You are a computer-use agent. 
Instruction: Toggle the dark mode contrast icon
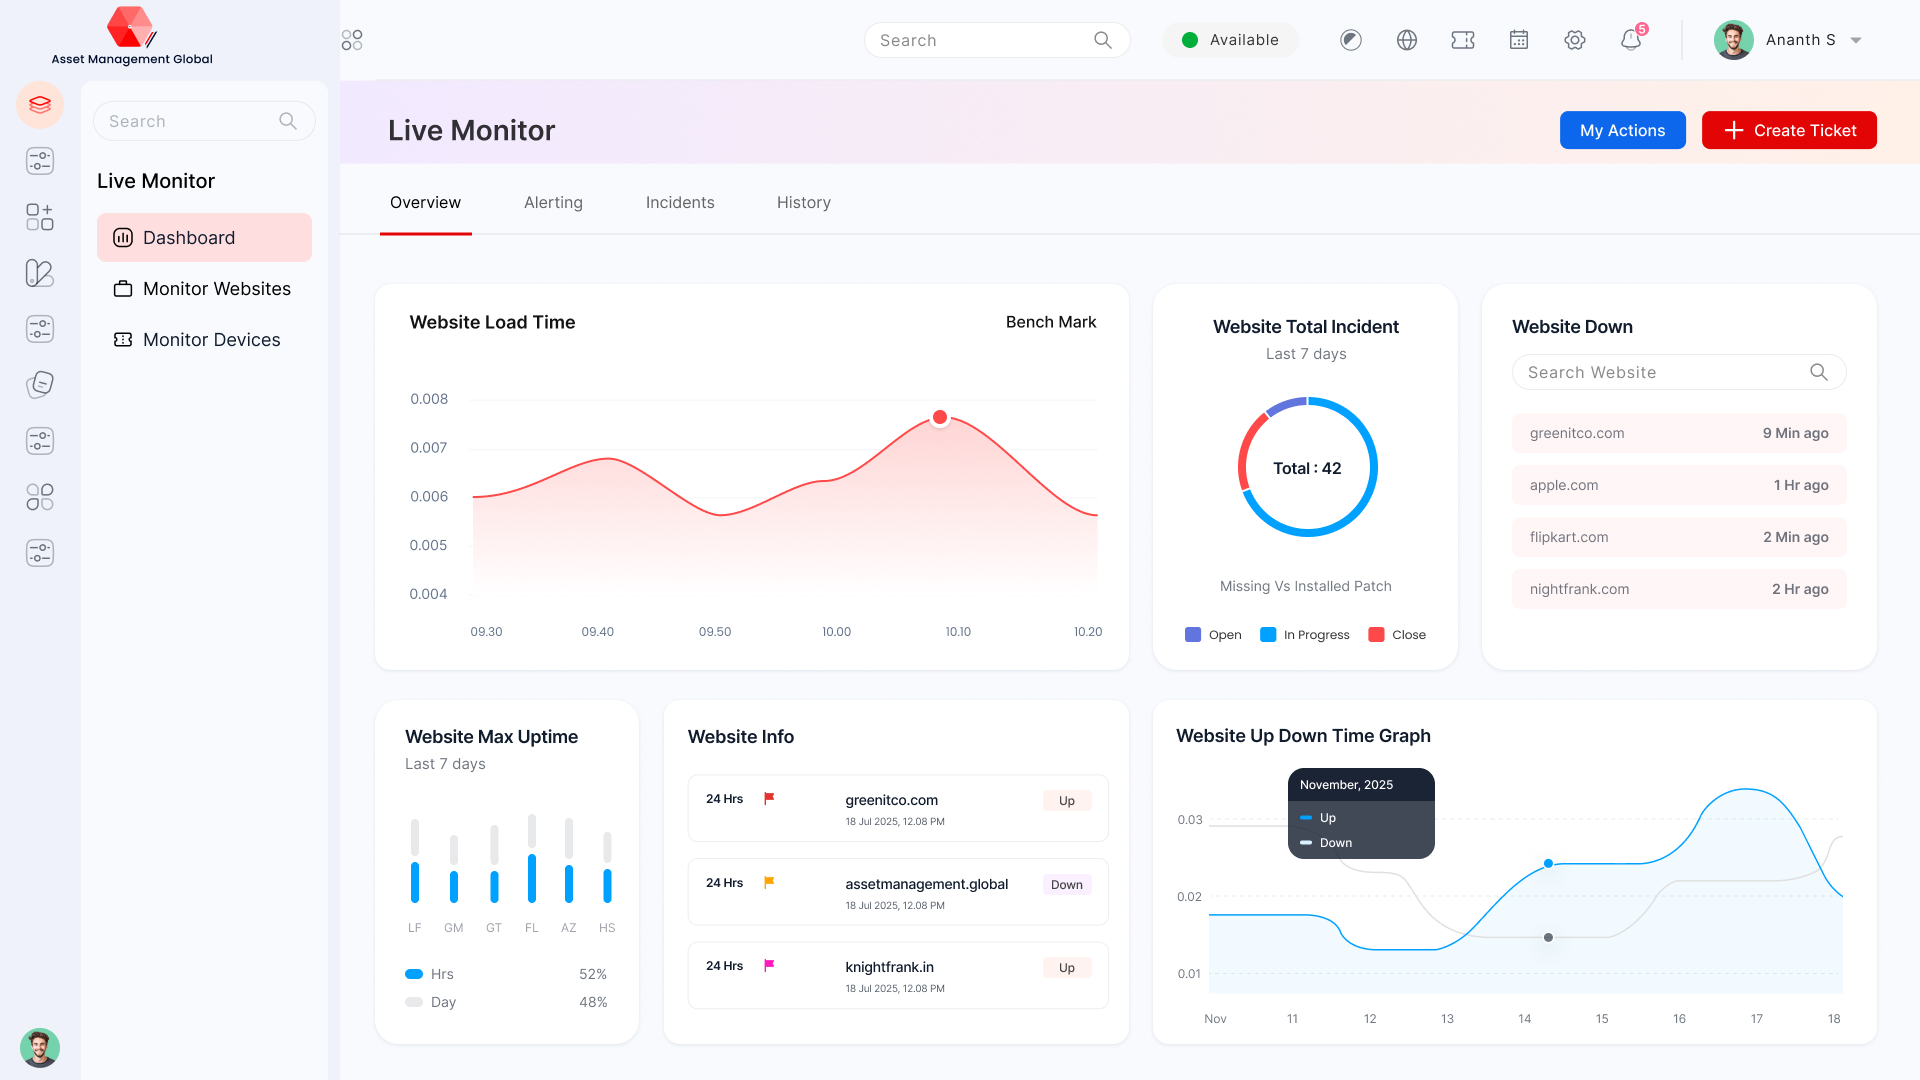(1350, 40)
